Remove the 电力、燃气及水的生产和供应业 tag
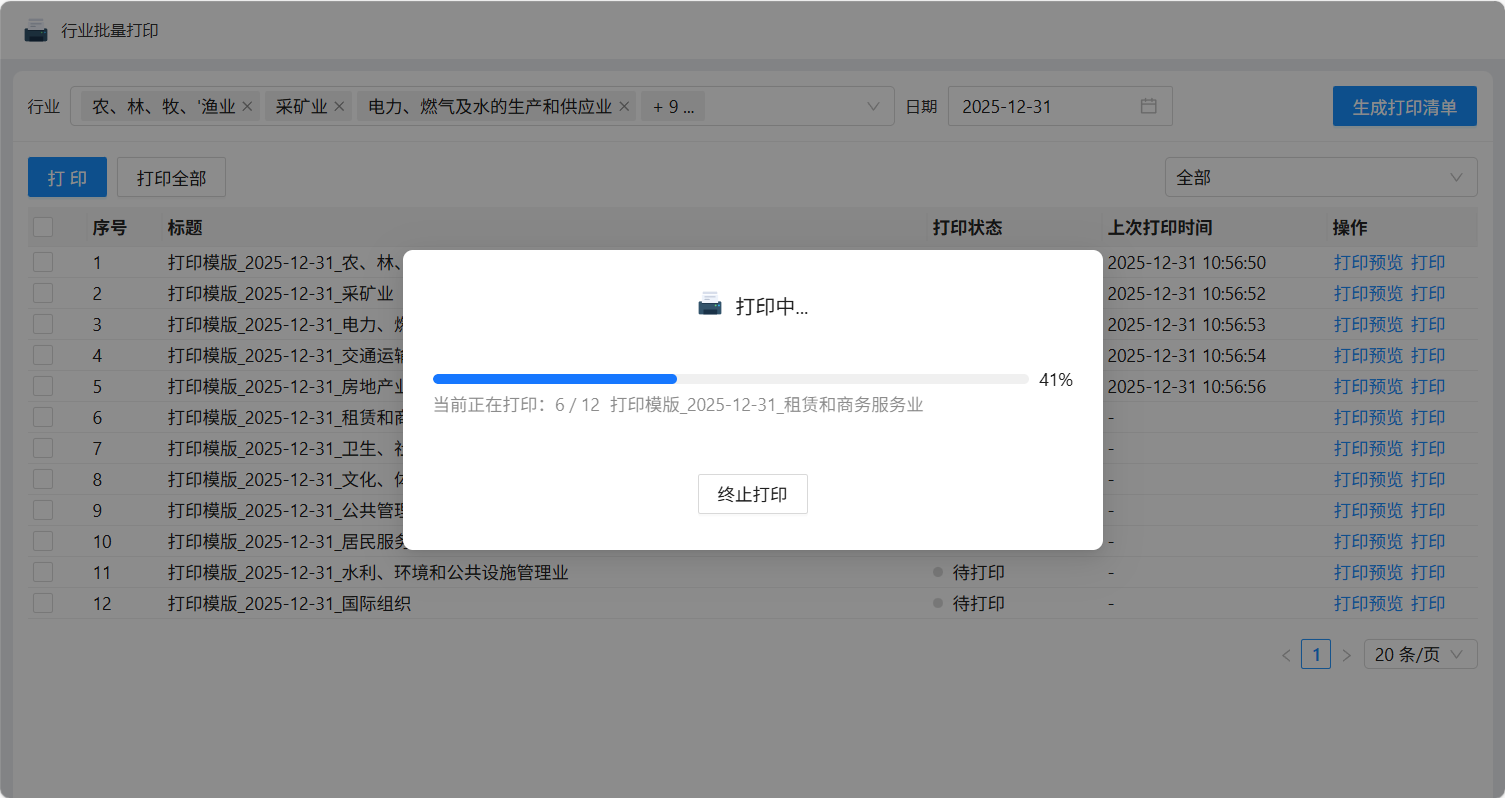1505x798 pixels. (x=624, y=107)
